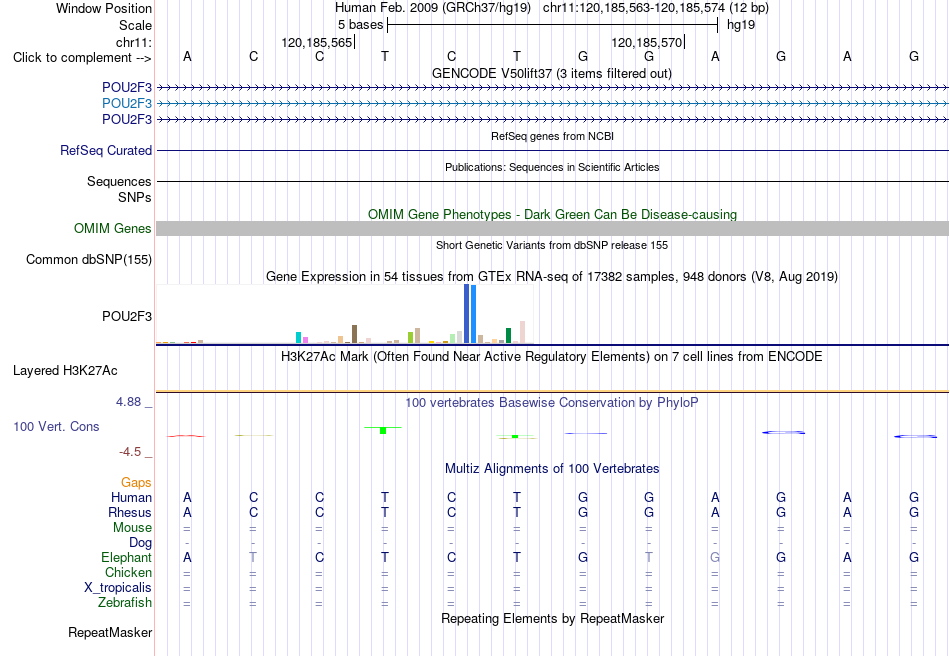950x656 pixels.
Task: Click the 120,185,570 ruler position
Action: point(646,42)
